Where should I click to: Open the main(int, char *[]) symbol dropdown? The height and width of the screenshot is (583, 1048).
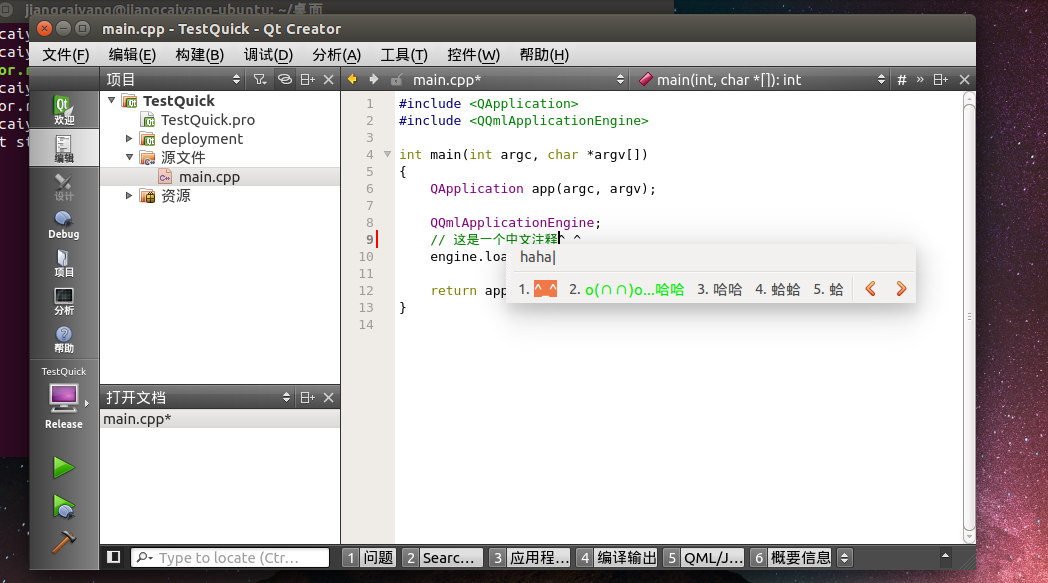[x=762, y=80]
